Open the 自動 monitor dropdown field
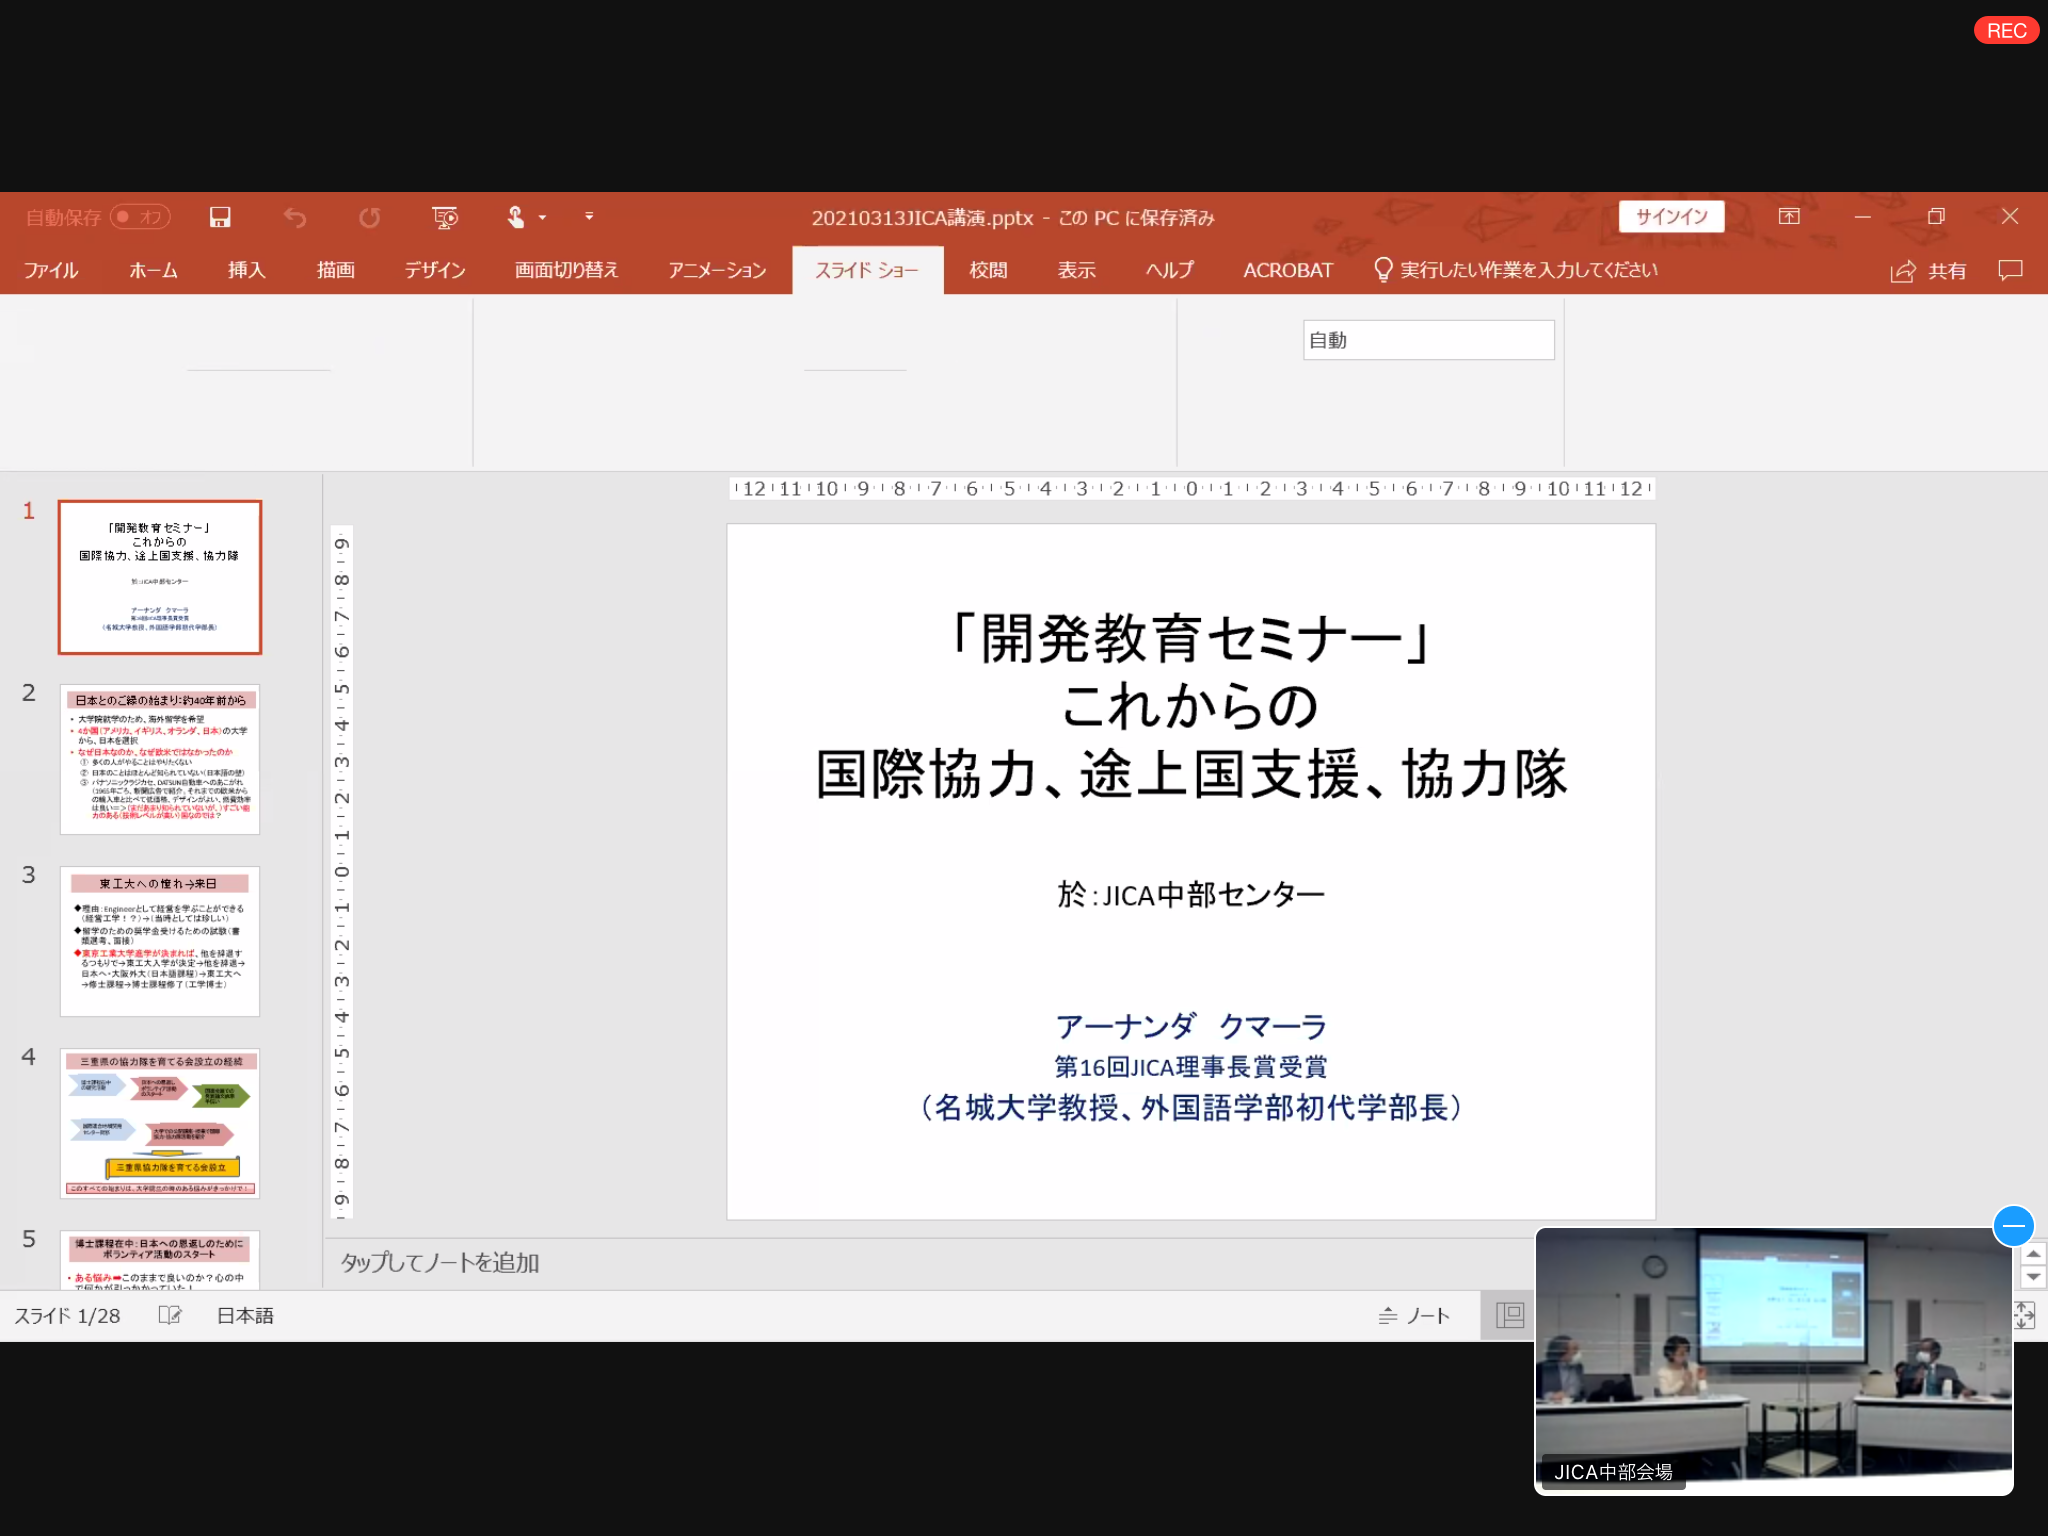Screen dimensions: 2048x1536 (x=1428, y=340)
